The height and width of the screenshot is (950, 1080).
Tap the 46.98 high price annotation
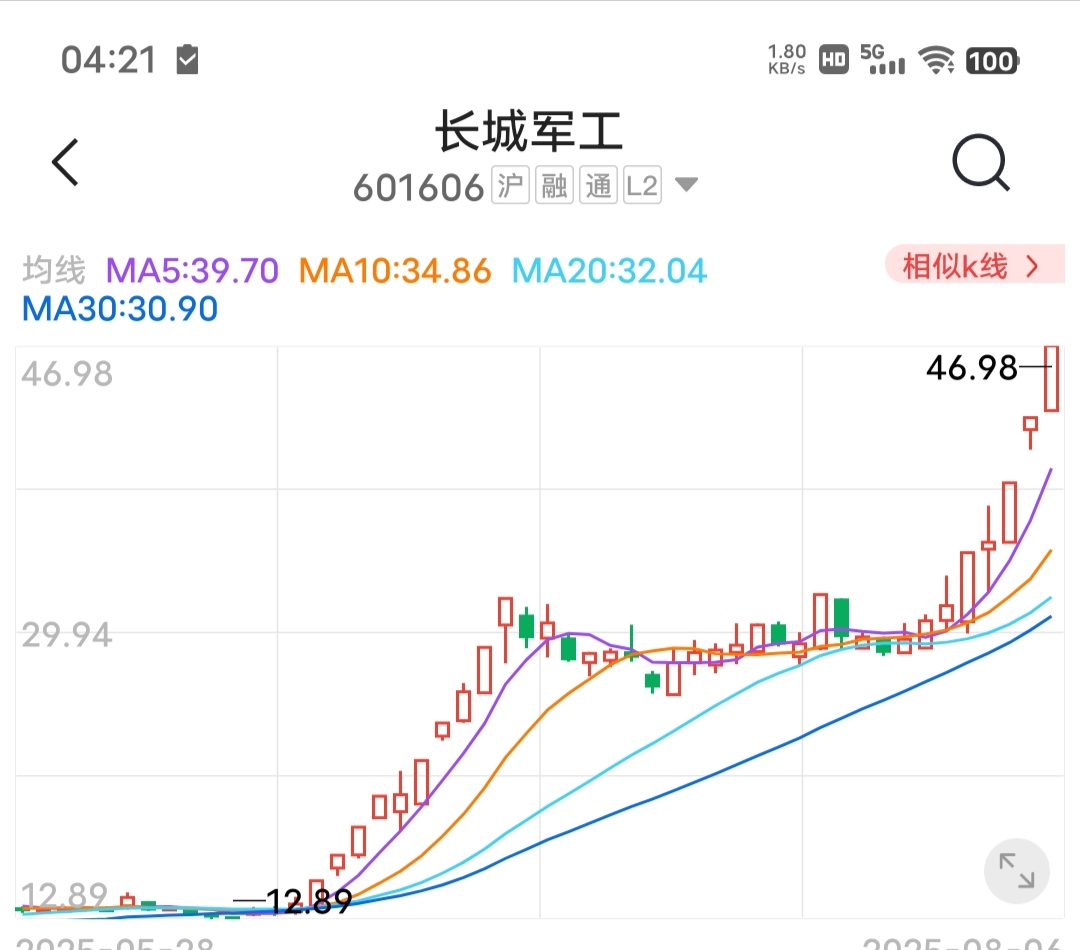[971, 368]
